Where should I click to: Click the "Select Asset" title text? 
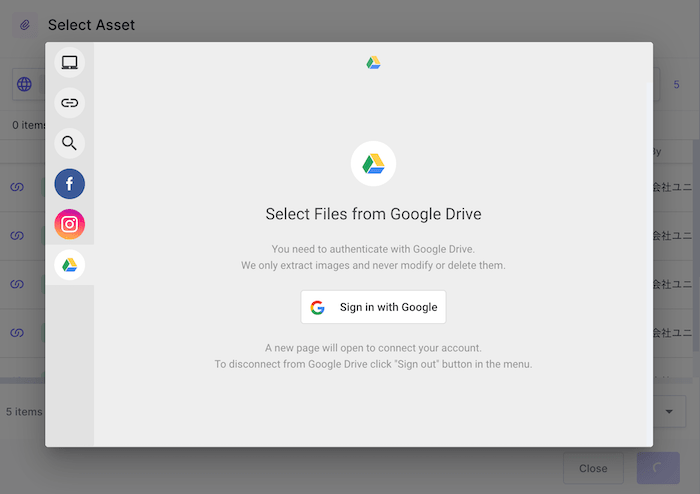tap(91, 25)
